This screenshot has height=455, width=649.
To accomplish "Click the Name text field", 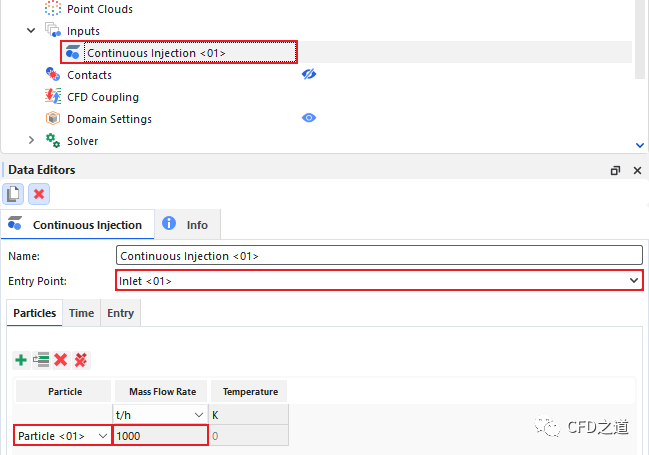I will point(379,256).
